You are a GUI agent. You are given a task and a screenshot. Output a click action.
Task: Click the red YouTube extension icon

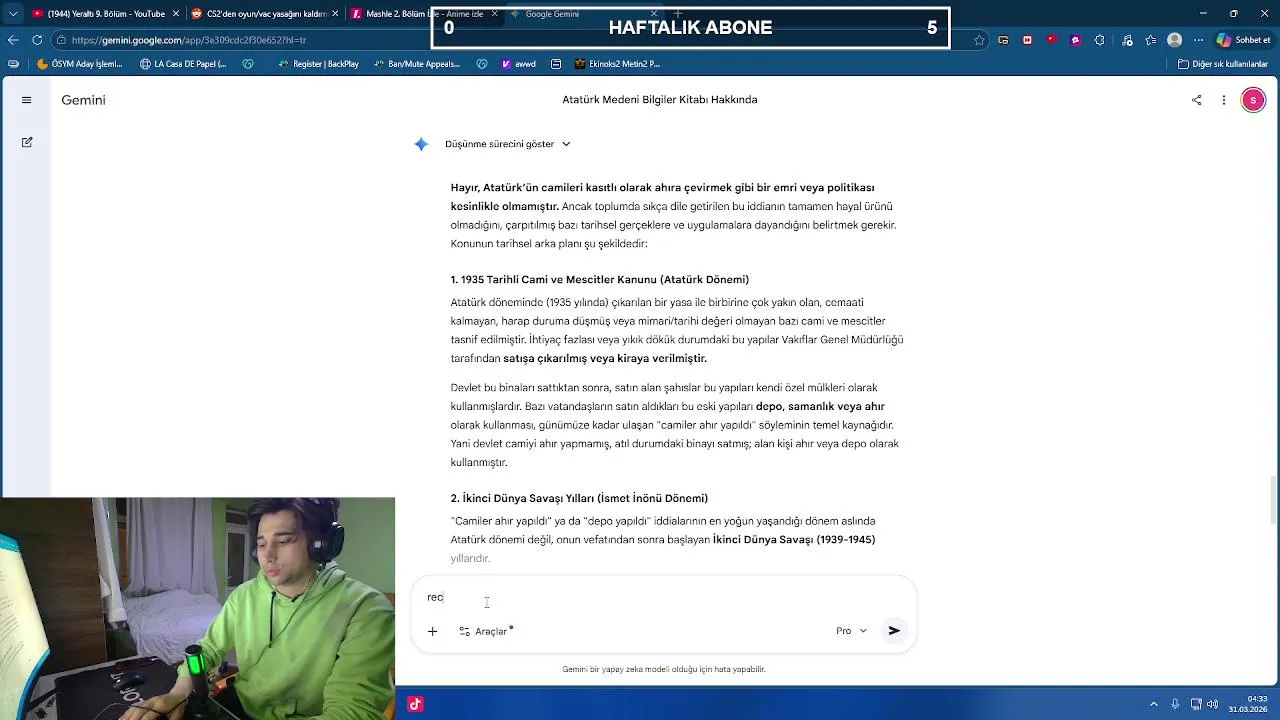[x=1051, y=40]
